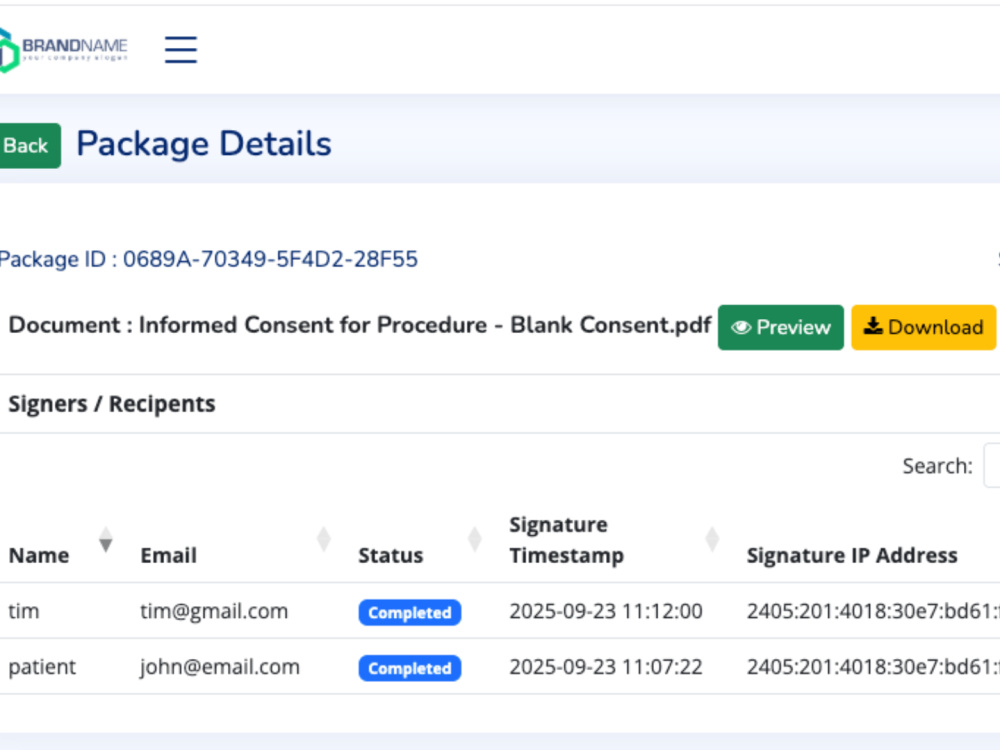The width and height of the screenshot is (1000, 750).
Task: Click the IP address in tim's row
Action: pos(873,611)
